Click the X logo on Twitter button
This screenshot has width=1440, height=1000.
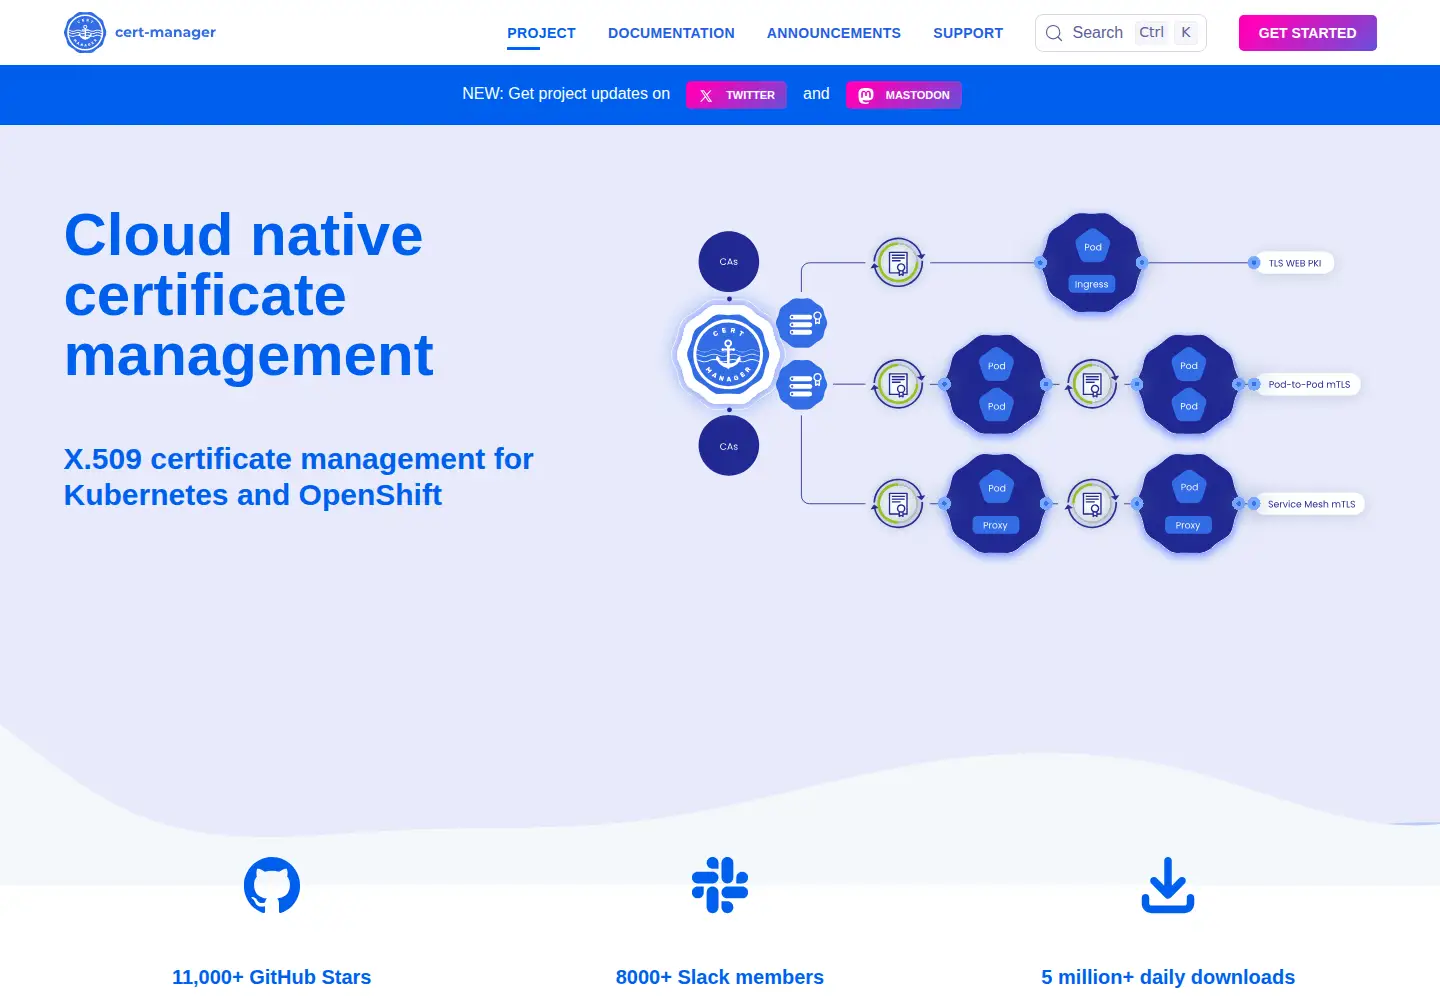[706, 96]
